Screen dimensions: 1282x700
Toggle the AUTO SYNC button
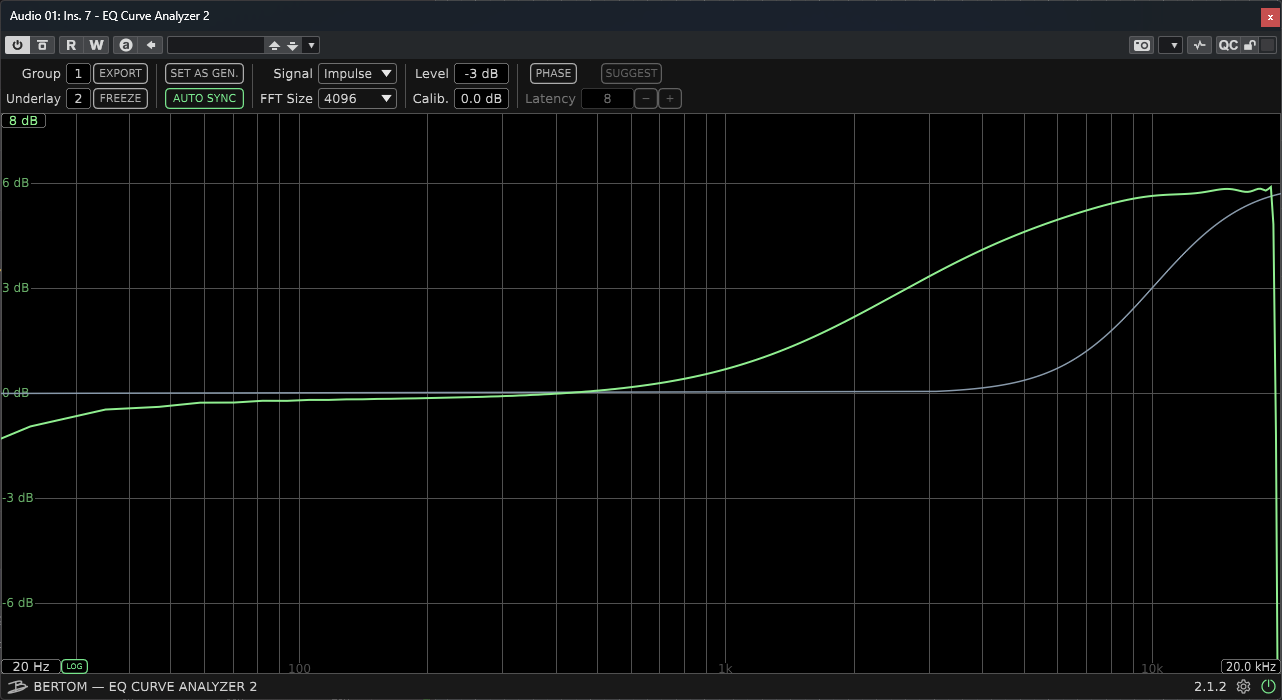click(x=204, y=98)
